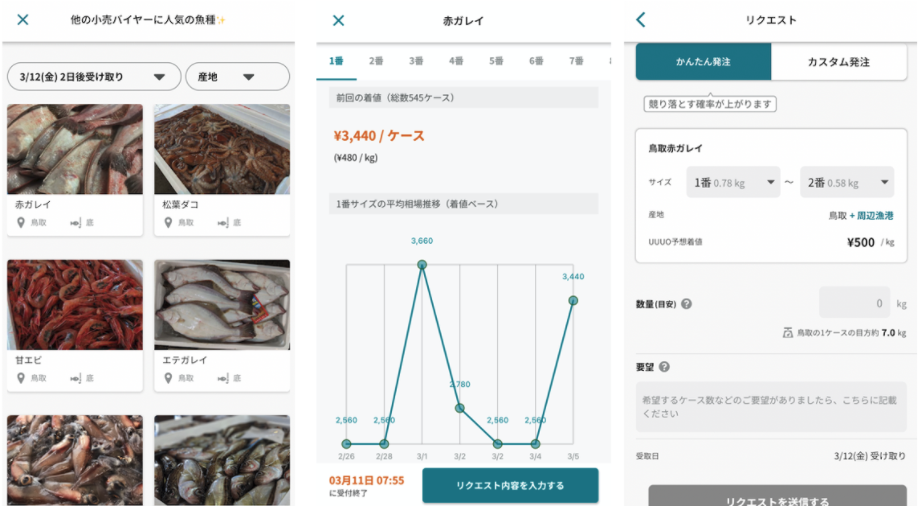Open the 2番 0.58 kg size dropdown

pyautogui.click(x=847, y=183)
